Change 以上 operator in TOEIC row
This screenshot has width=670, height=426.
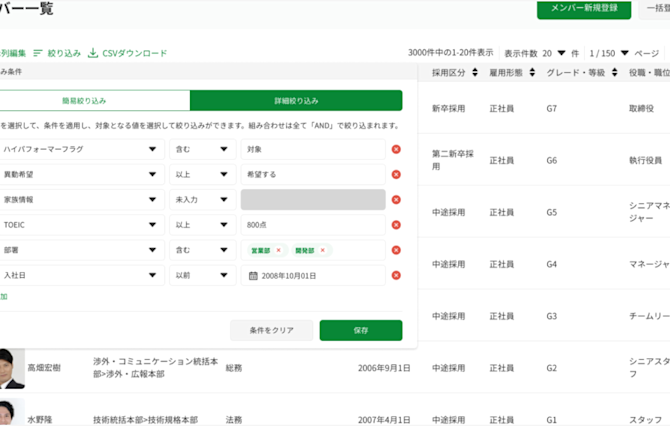click(x=203, y=225)
